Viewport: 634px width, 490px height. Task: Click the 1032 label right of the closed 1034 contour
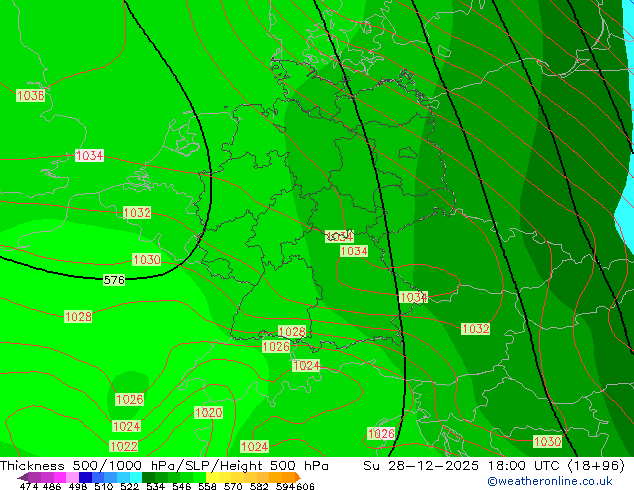476,328
